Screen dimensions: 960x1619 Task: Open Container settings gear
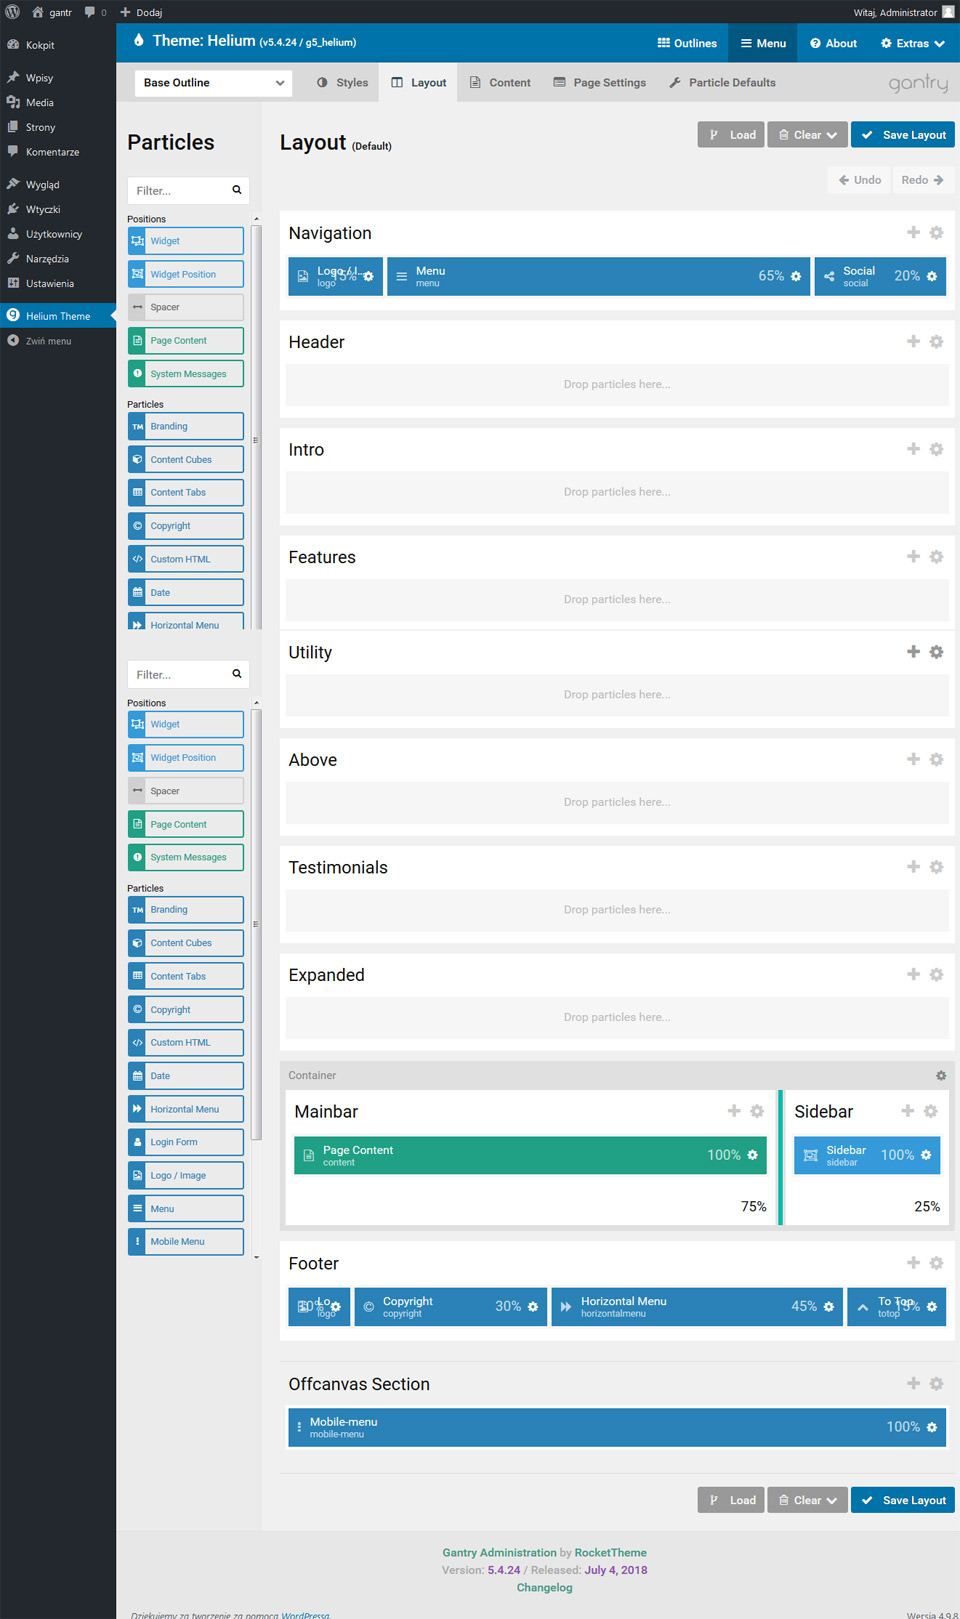coord(941,1076)
